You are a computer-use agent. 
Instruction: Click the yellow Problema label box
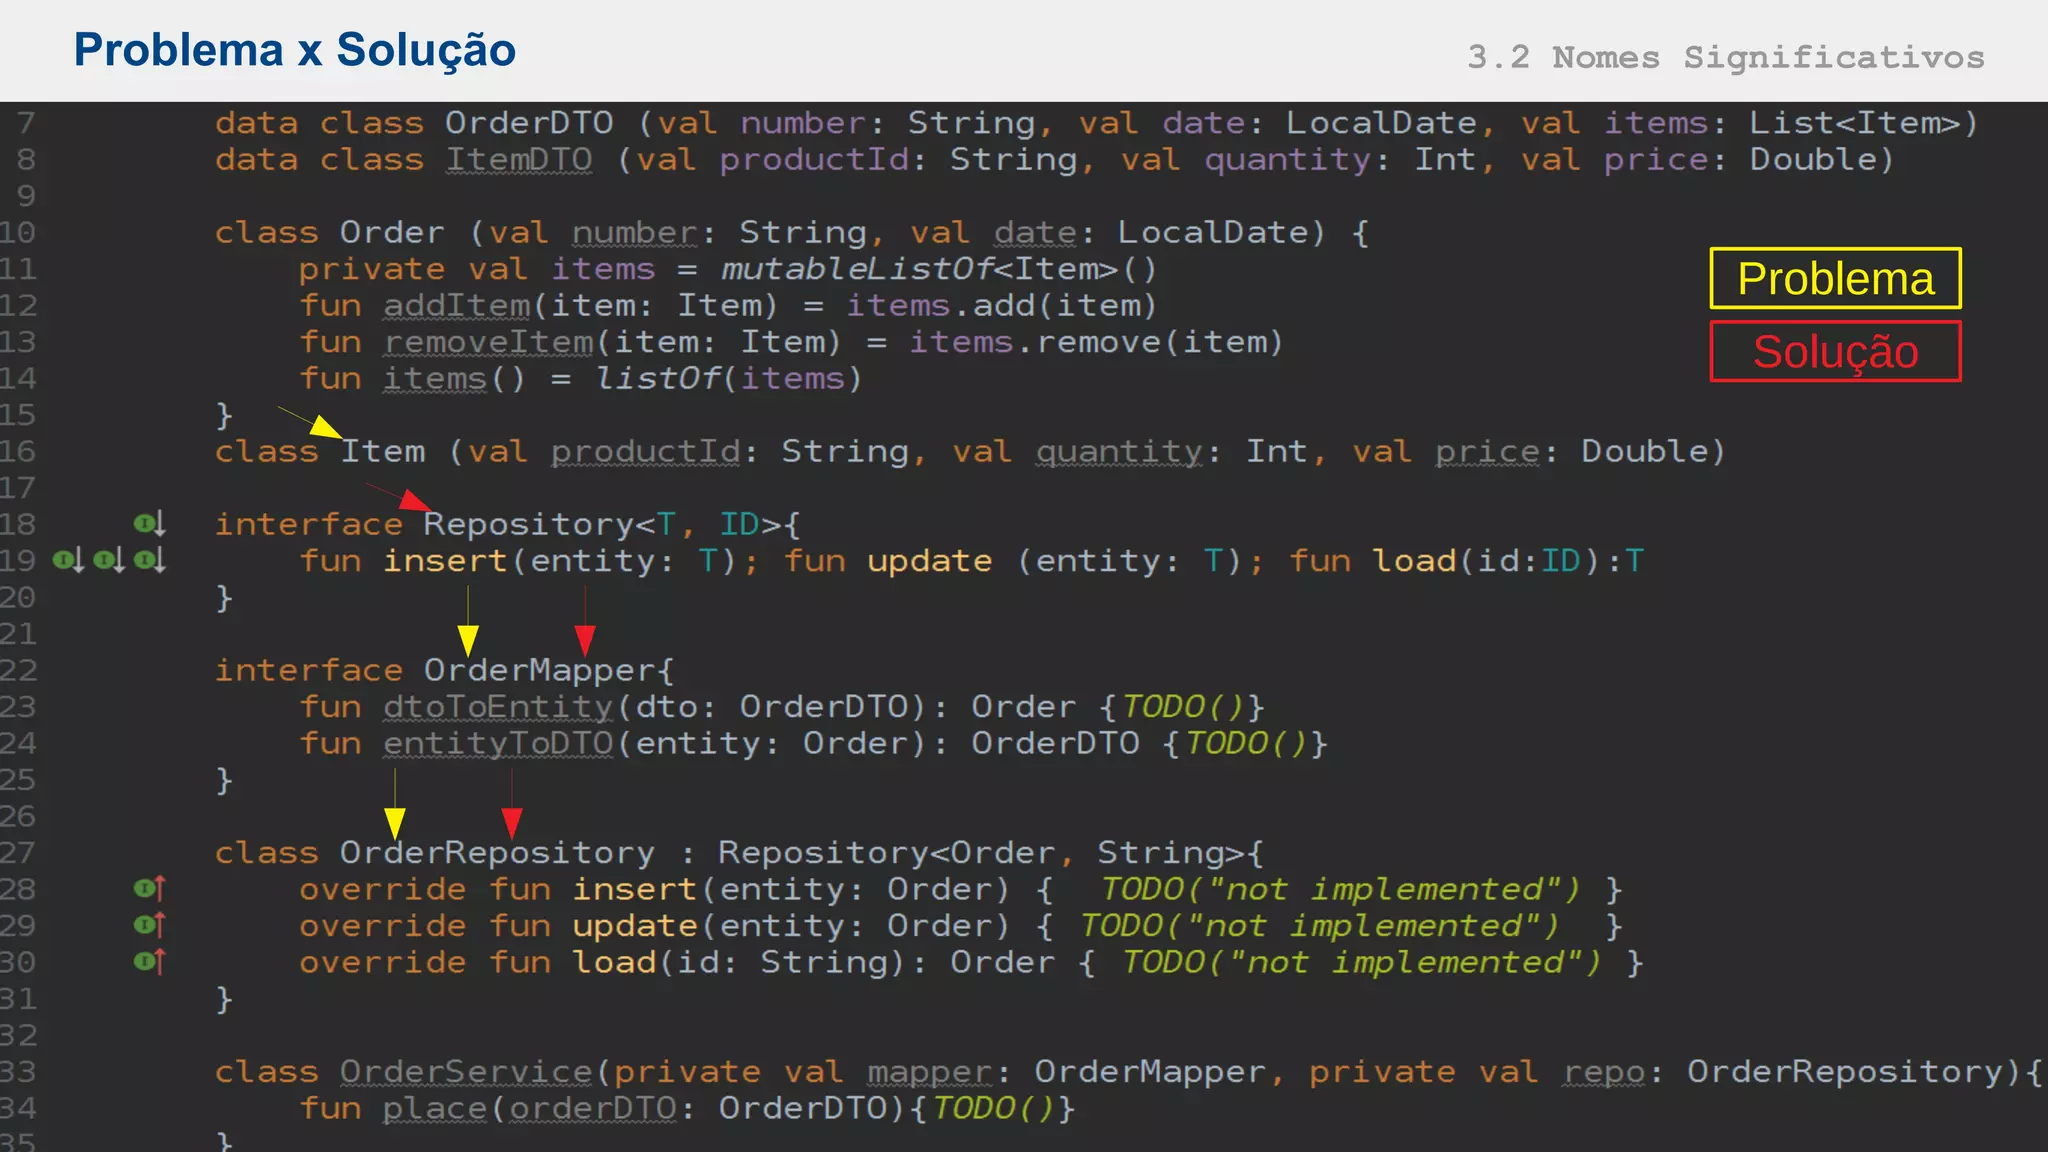[x=1835, y=279]
